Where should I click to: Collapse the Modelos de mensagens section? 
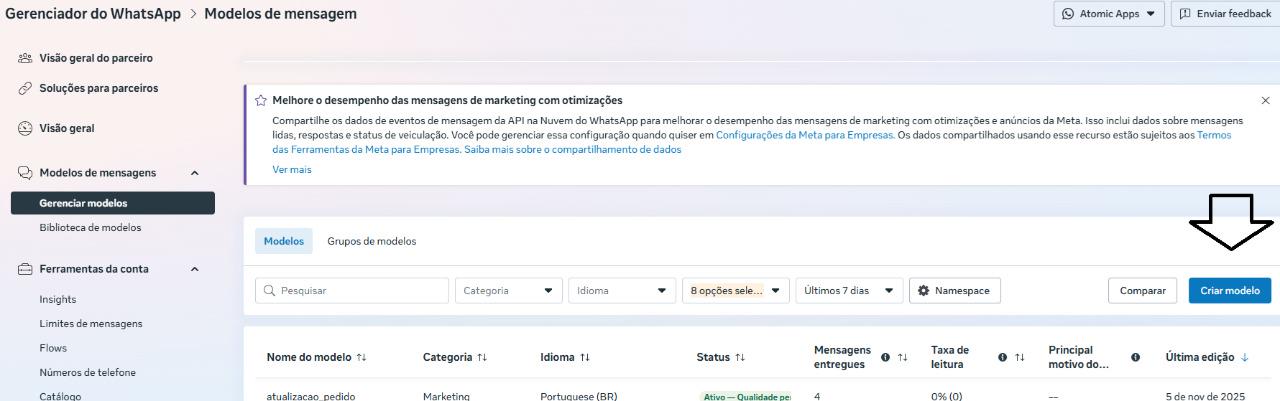[194, 173]
